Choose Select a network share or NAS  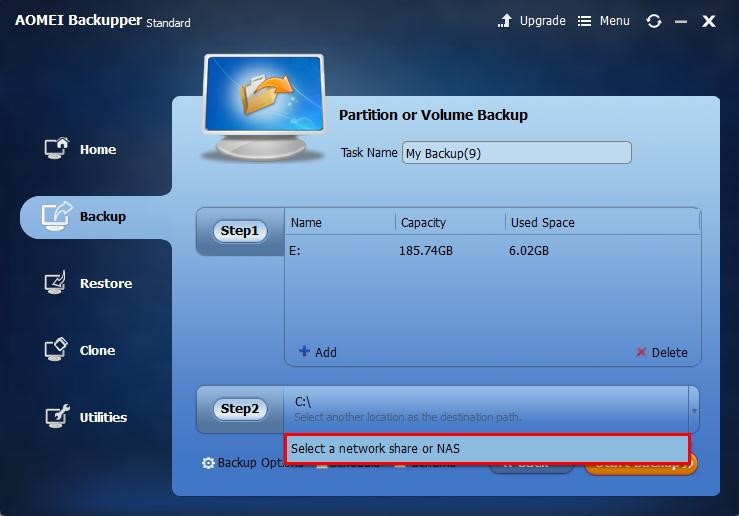click(487, 448)
